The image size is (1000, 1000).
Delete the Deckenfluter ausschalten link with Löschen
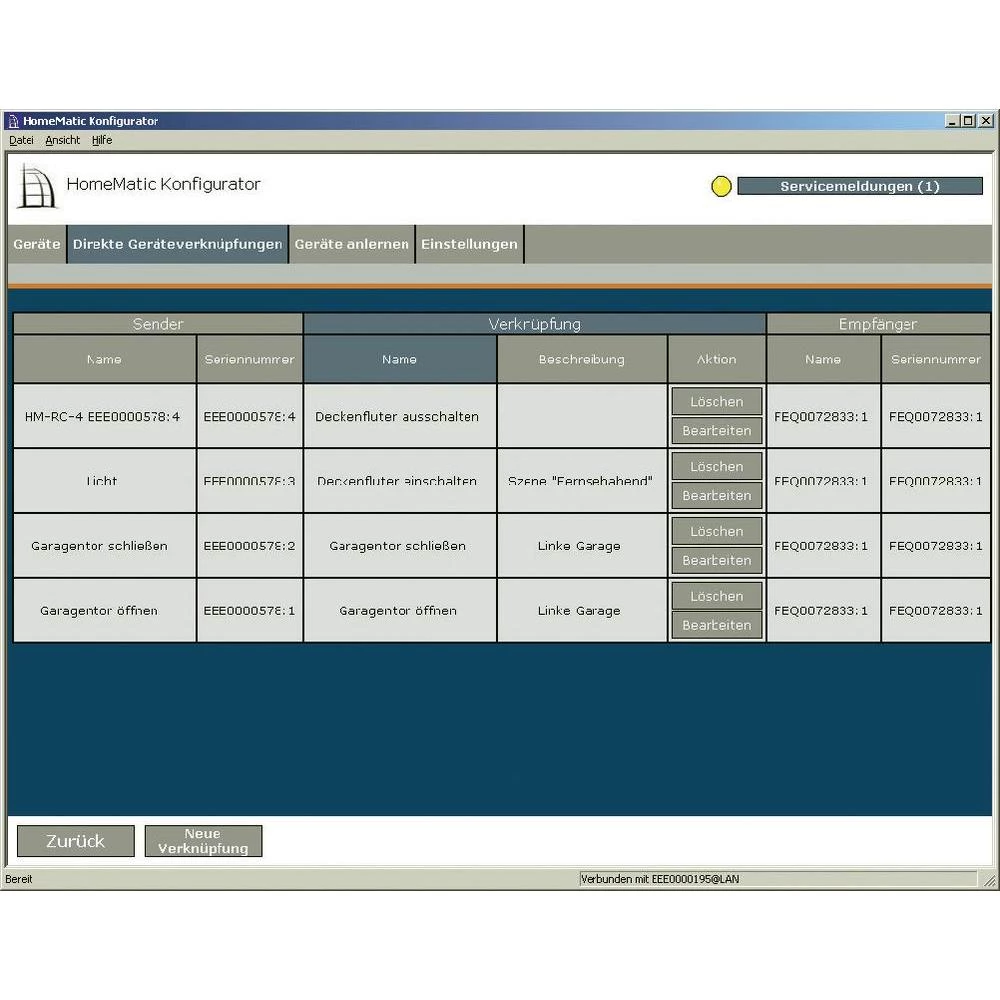click(x=716, y=402)
